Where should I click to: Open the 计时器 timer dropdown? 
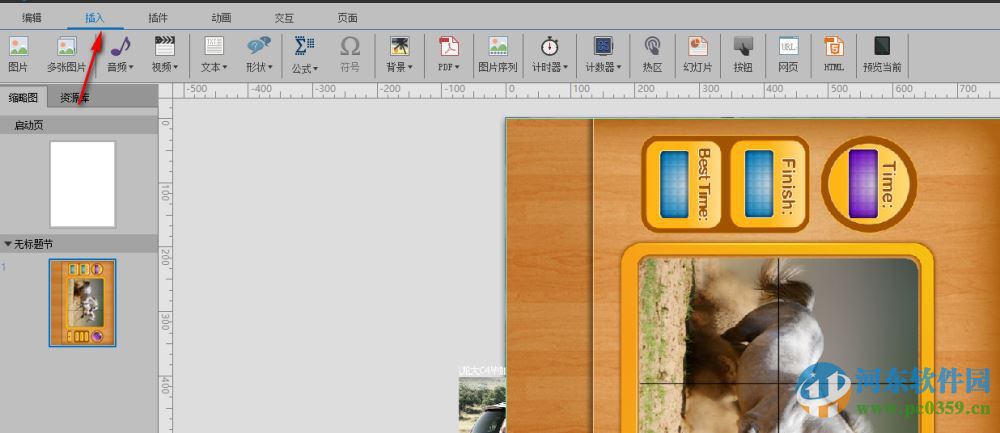pos(550,53)
